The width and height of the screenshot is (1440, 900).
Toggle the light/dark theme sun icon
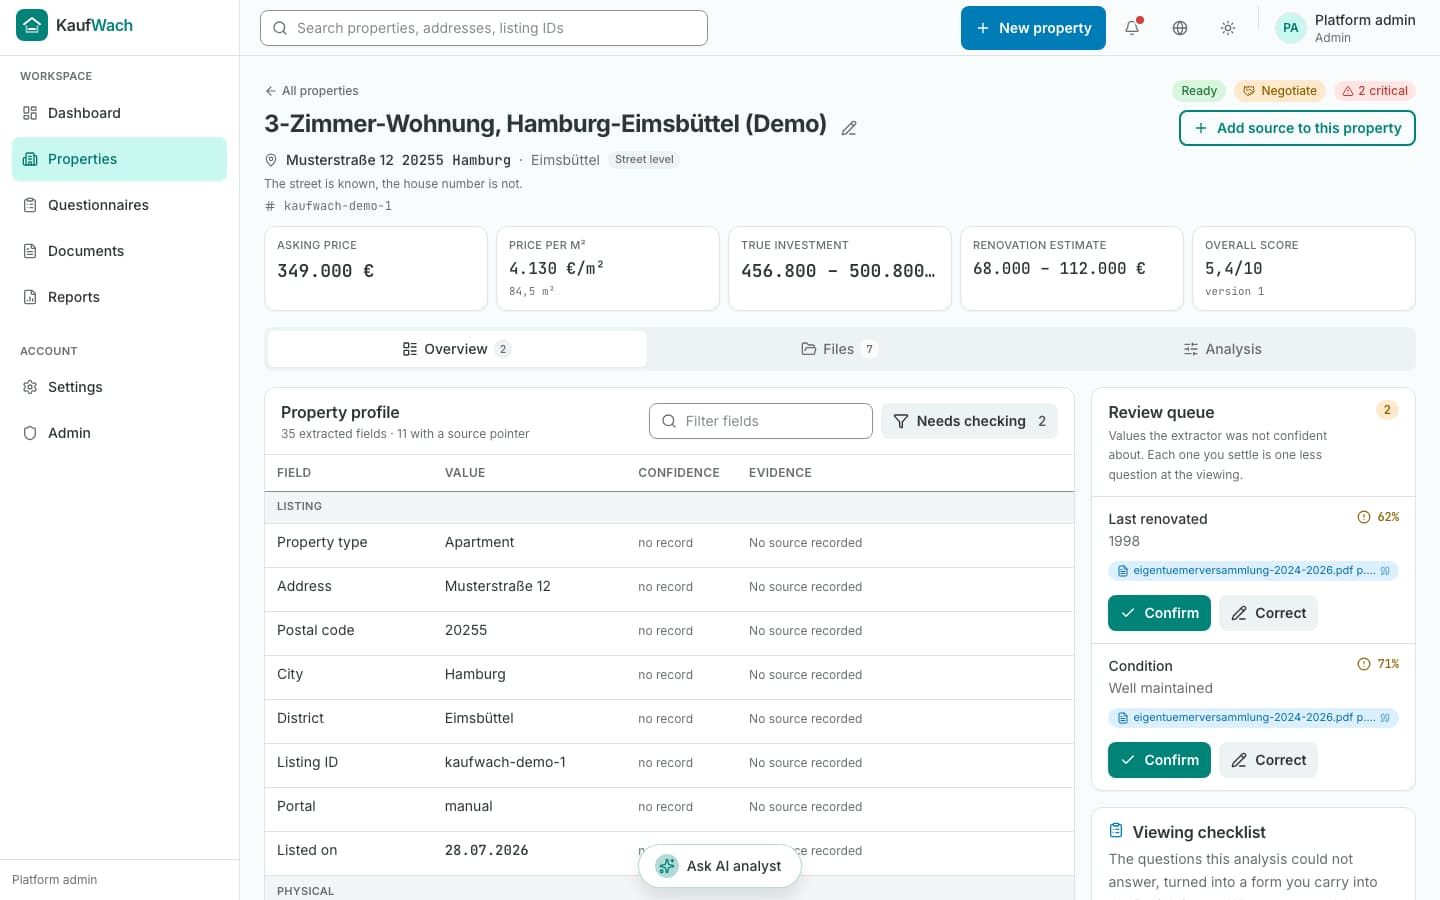[1228, 28]
